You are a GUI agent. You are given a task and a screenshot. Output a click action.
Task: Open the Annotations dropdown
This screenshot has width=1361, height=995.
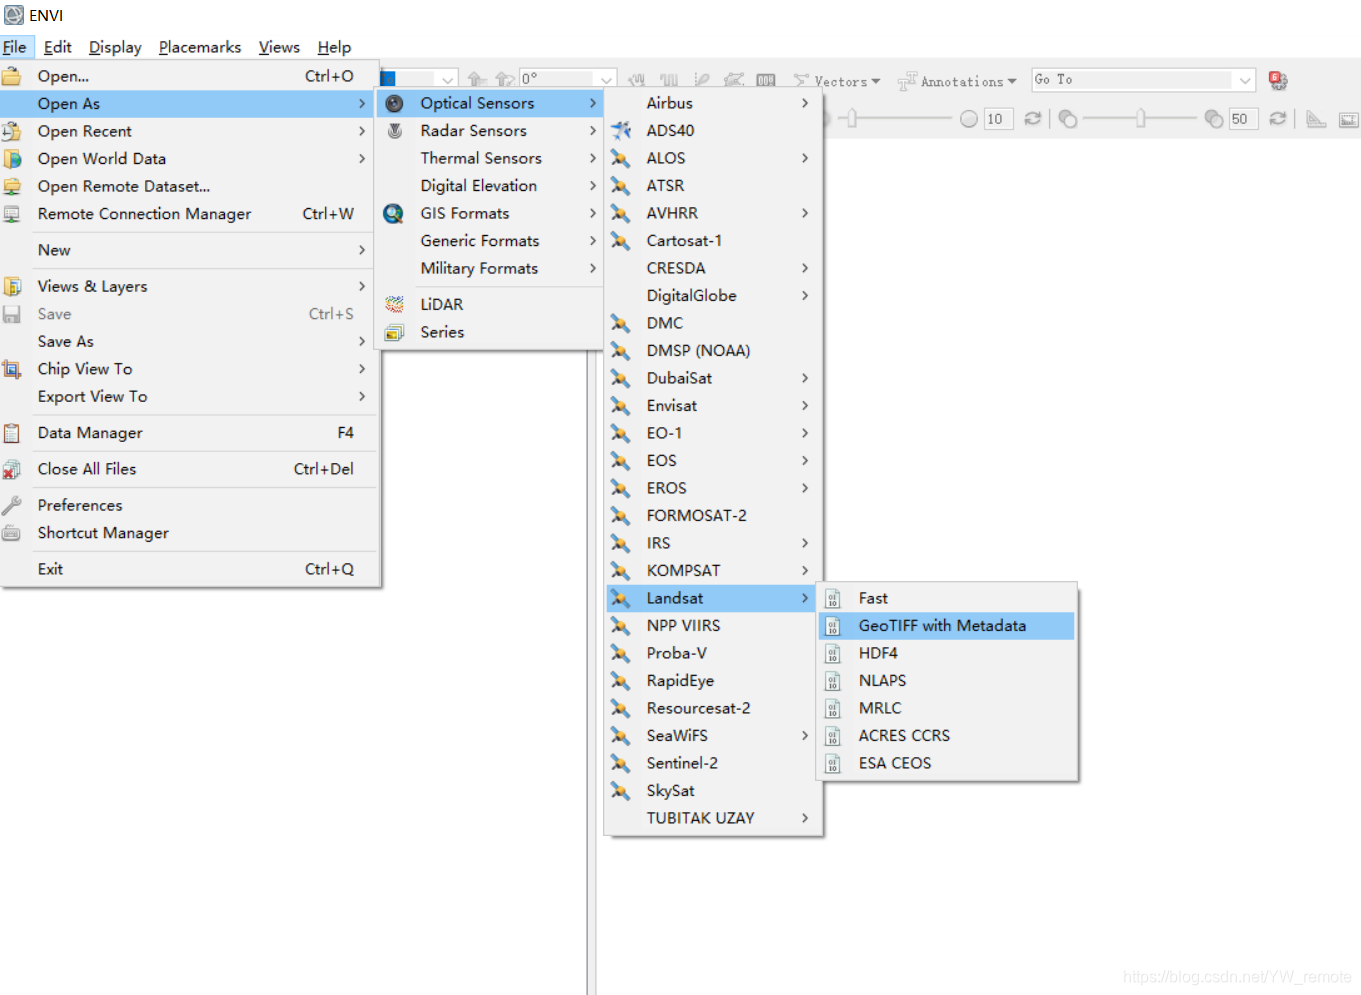pos(957,81)
